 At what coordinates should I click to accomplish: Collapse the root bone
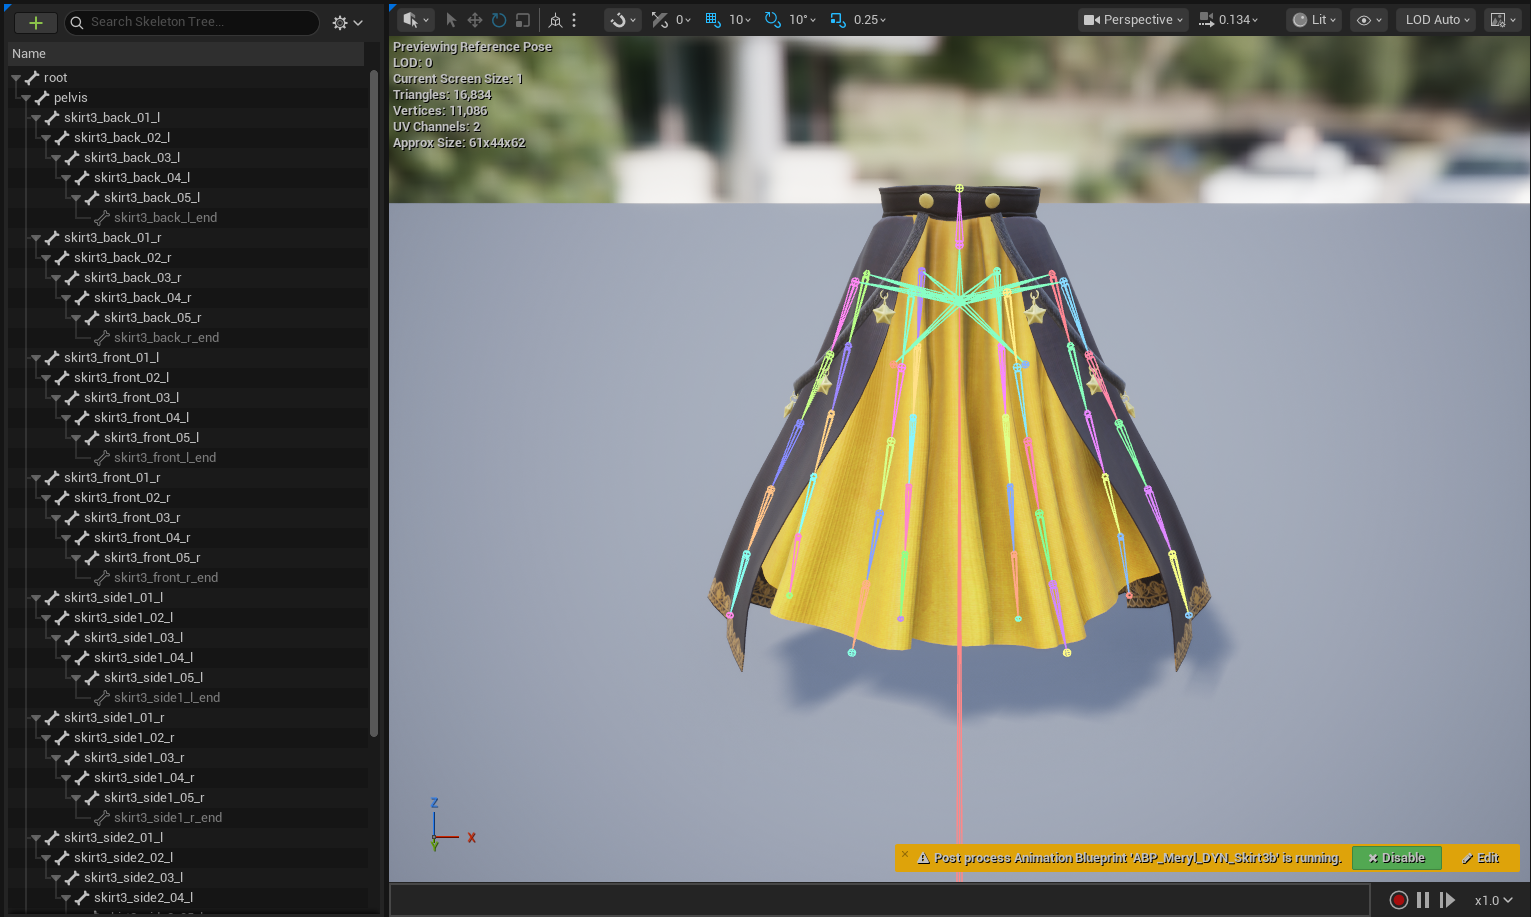coord(16,78)
